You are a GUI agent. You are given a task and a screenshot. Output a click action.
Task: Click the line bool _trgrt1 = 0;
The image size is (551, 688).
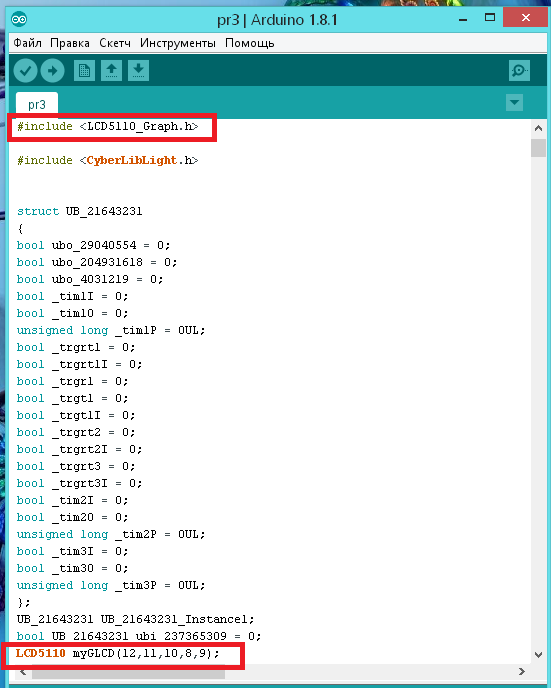point(76,348)
